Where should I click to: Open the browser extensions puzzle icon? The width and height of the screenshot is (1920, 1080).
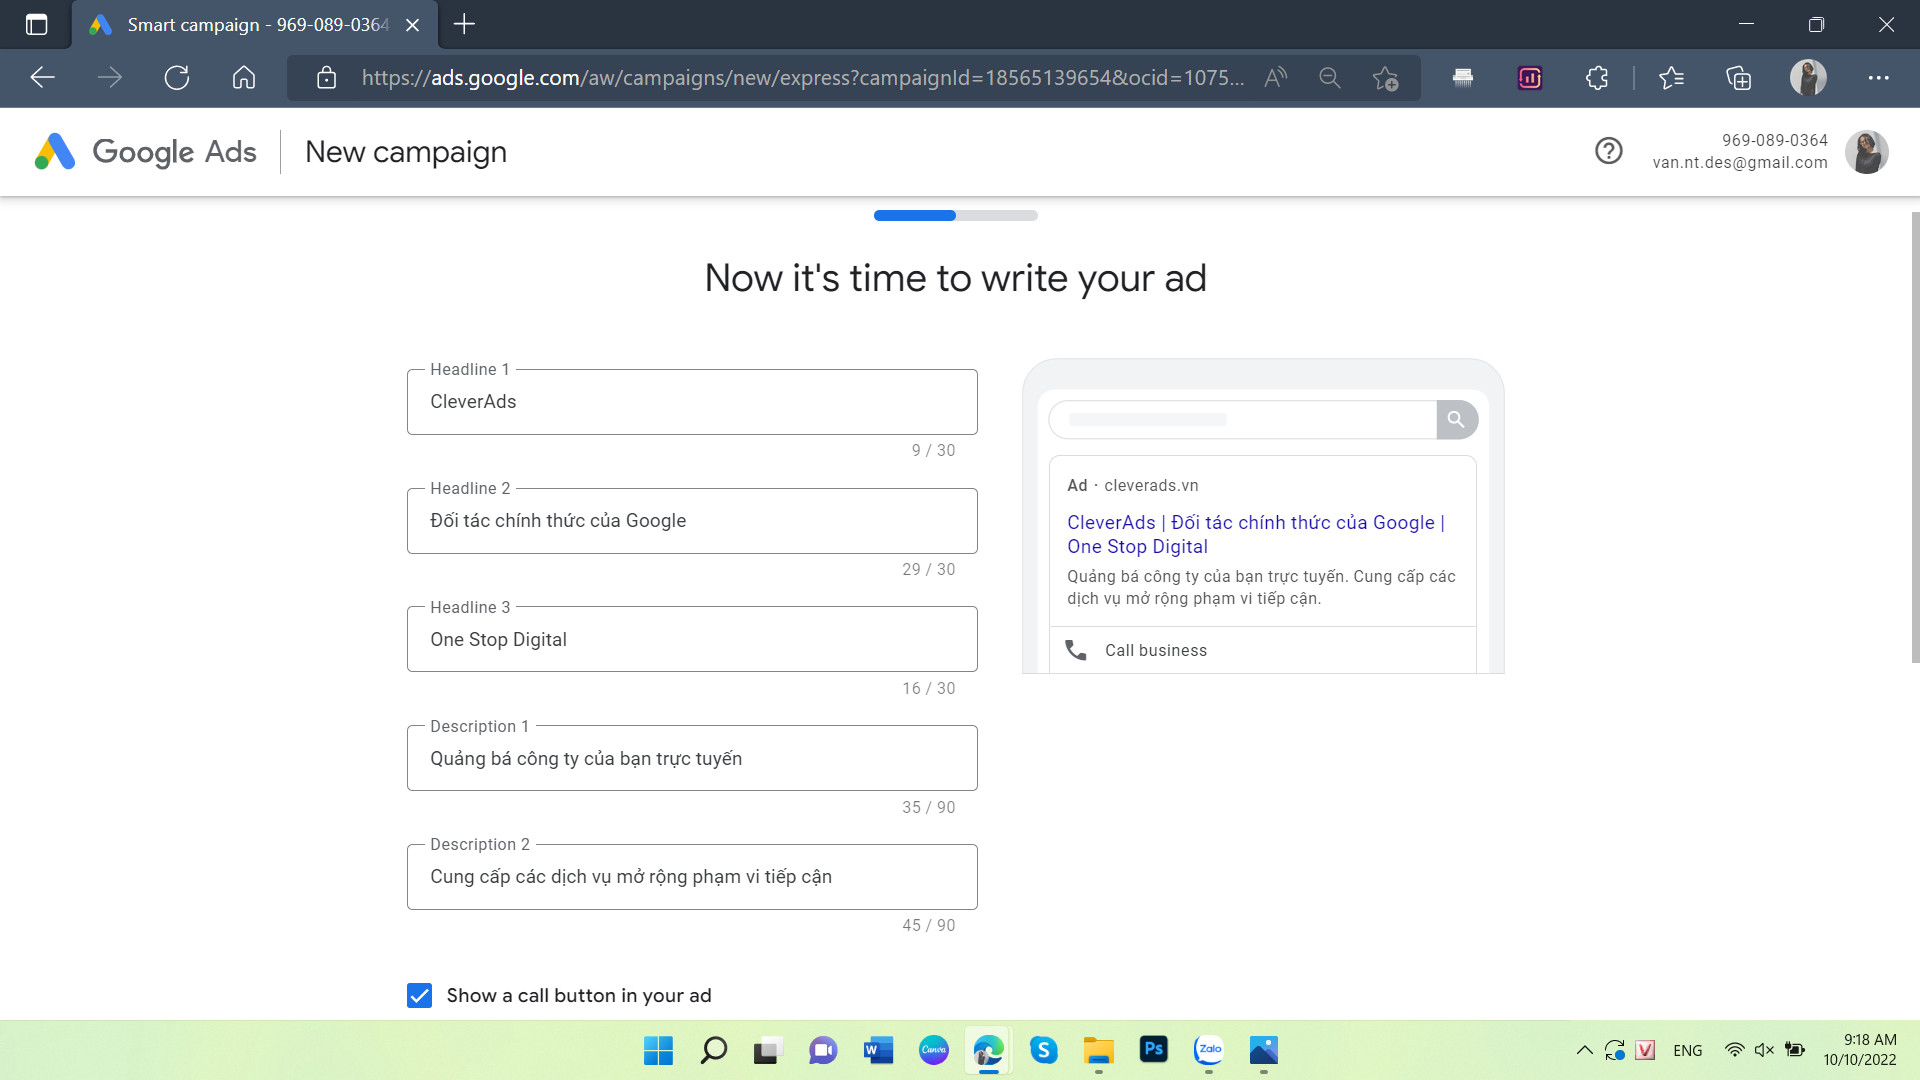tap(1597, 78)
